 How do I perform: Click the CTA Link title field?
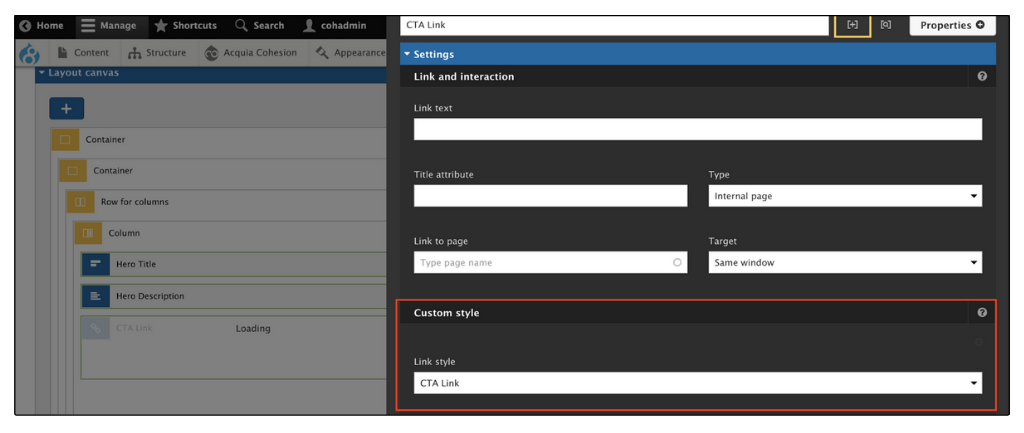[x=614, y=25]
